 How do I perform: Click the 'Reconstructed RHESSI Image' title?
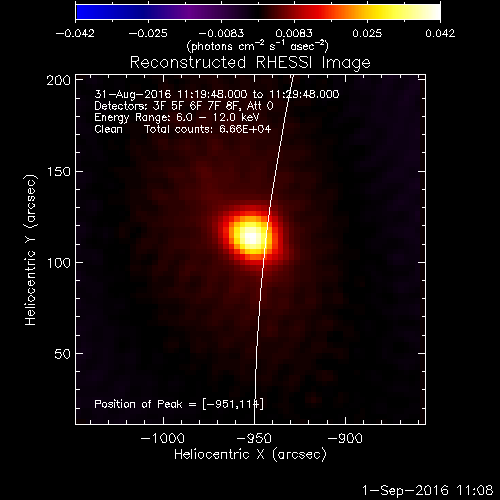(250, 63)
